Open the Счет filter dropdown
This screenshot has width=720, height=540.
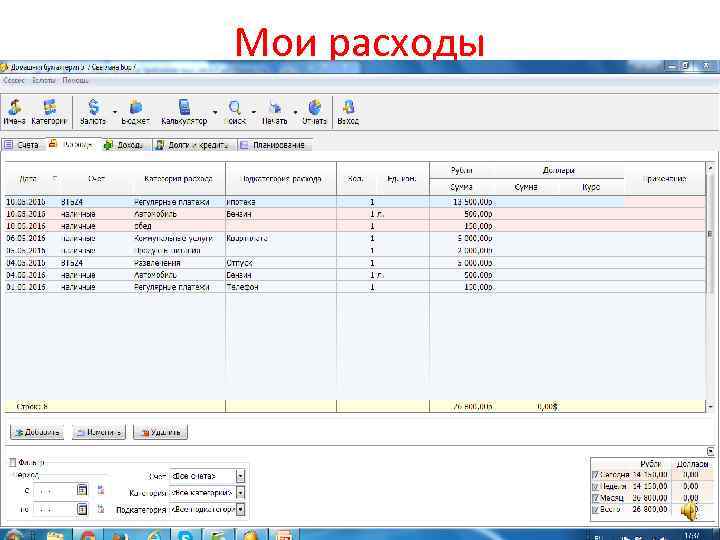240,476
